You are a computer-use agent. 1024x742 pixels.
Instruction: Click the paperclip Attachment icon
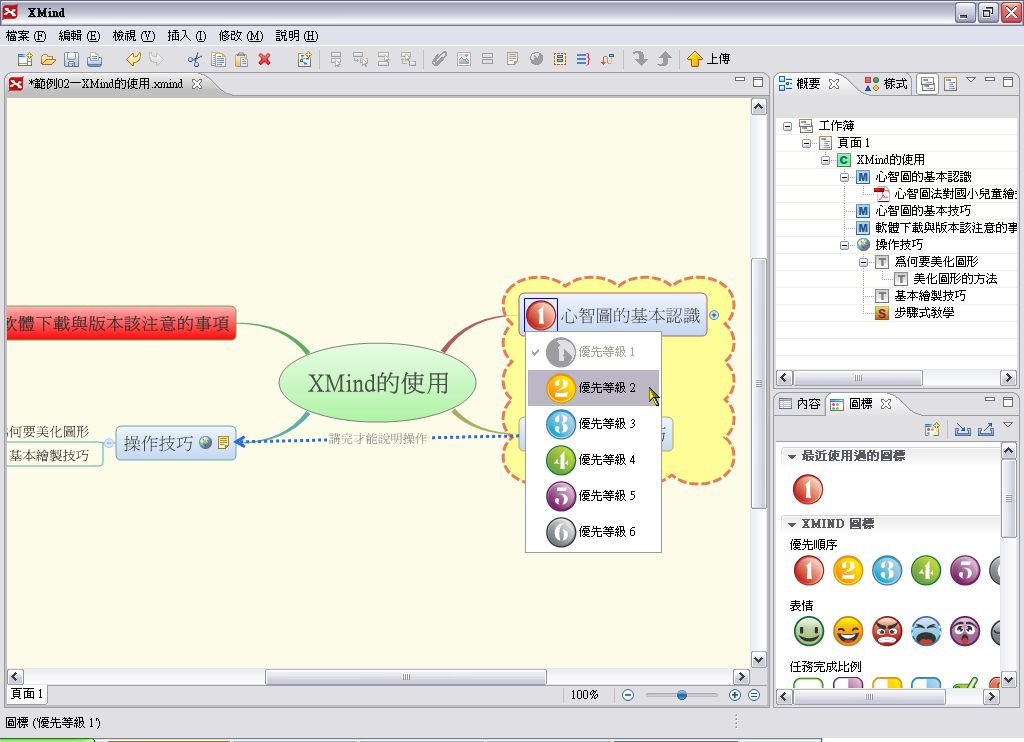pyautogui.click(x=438, y=59)
